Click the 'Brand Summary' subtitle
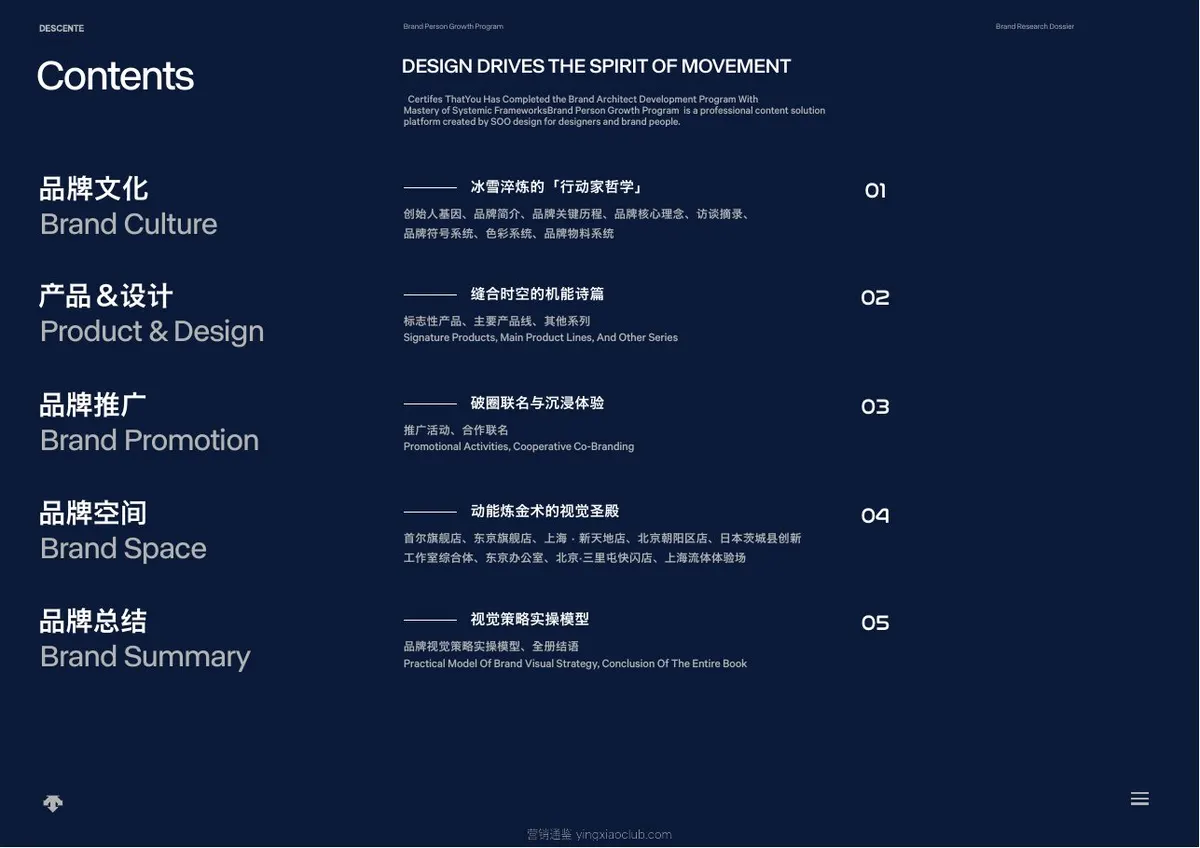Screen dimensions: 1200x848 click(145, 656)
